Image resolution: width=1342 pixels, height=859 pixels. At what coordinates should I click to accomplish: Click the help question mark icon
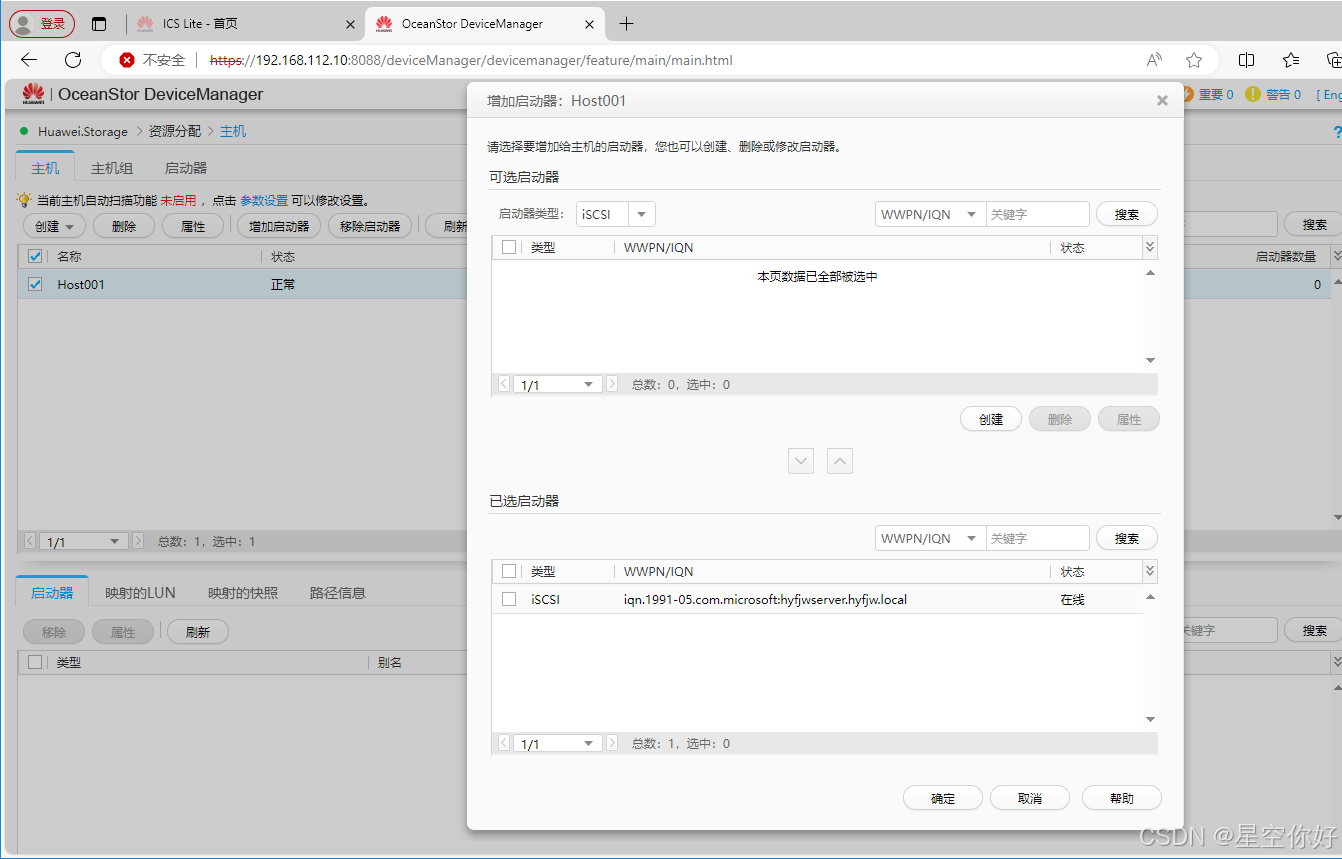point(1337,132)
